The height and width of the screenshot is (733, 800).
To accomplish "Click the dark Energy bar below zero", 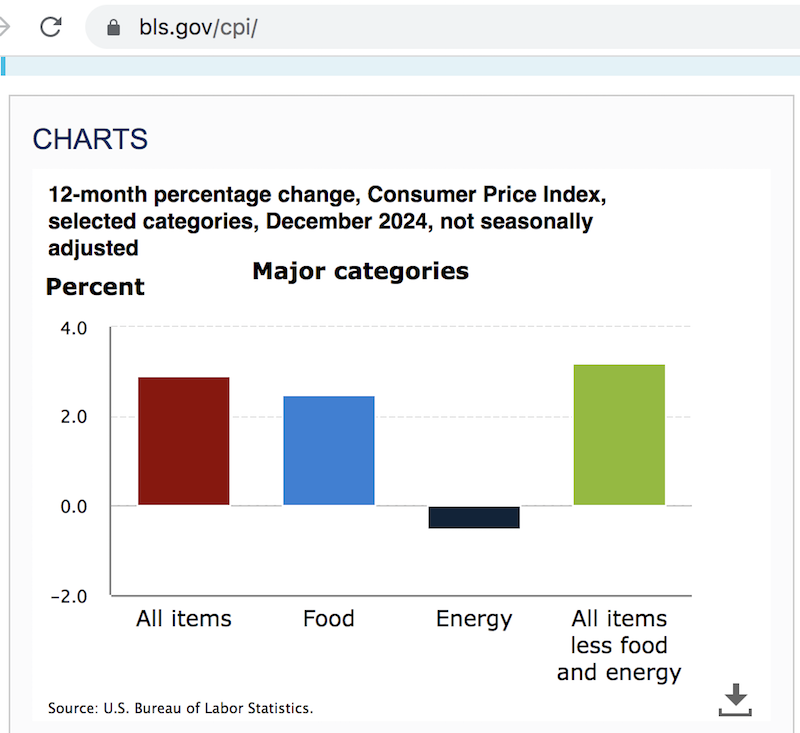I will [473, 516].
